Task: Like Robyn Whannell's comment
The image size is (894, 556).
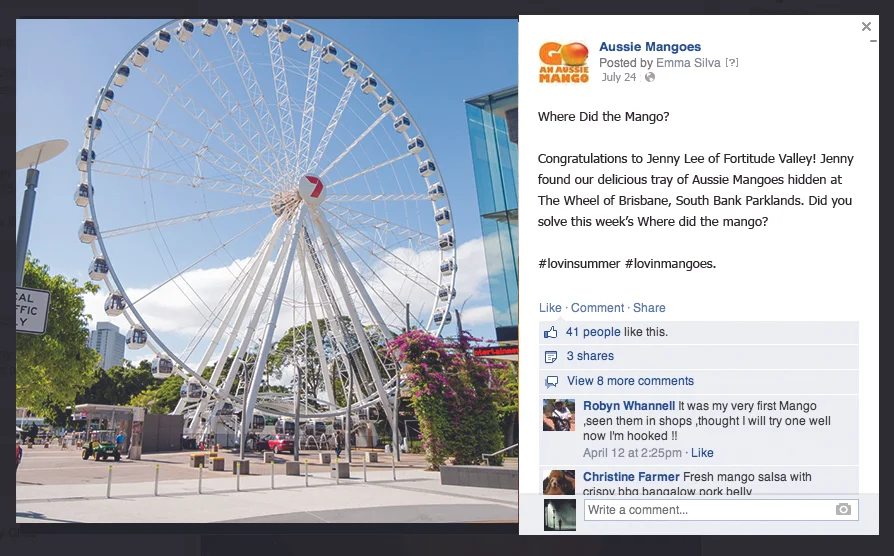Action: point(702,453)
